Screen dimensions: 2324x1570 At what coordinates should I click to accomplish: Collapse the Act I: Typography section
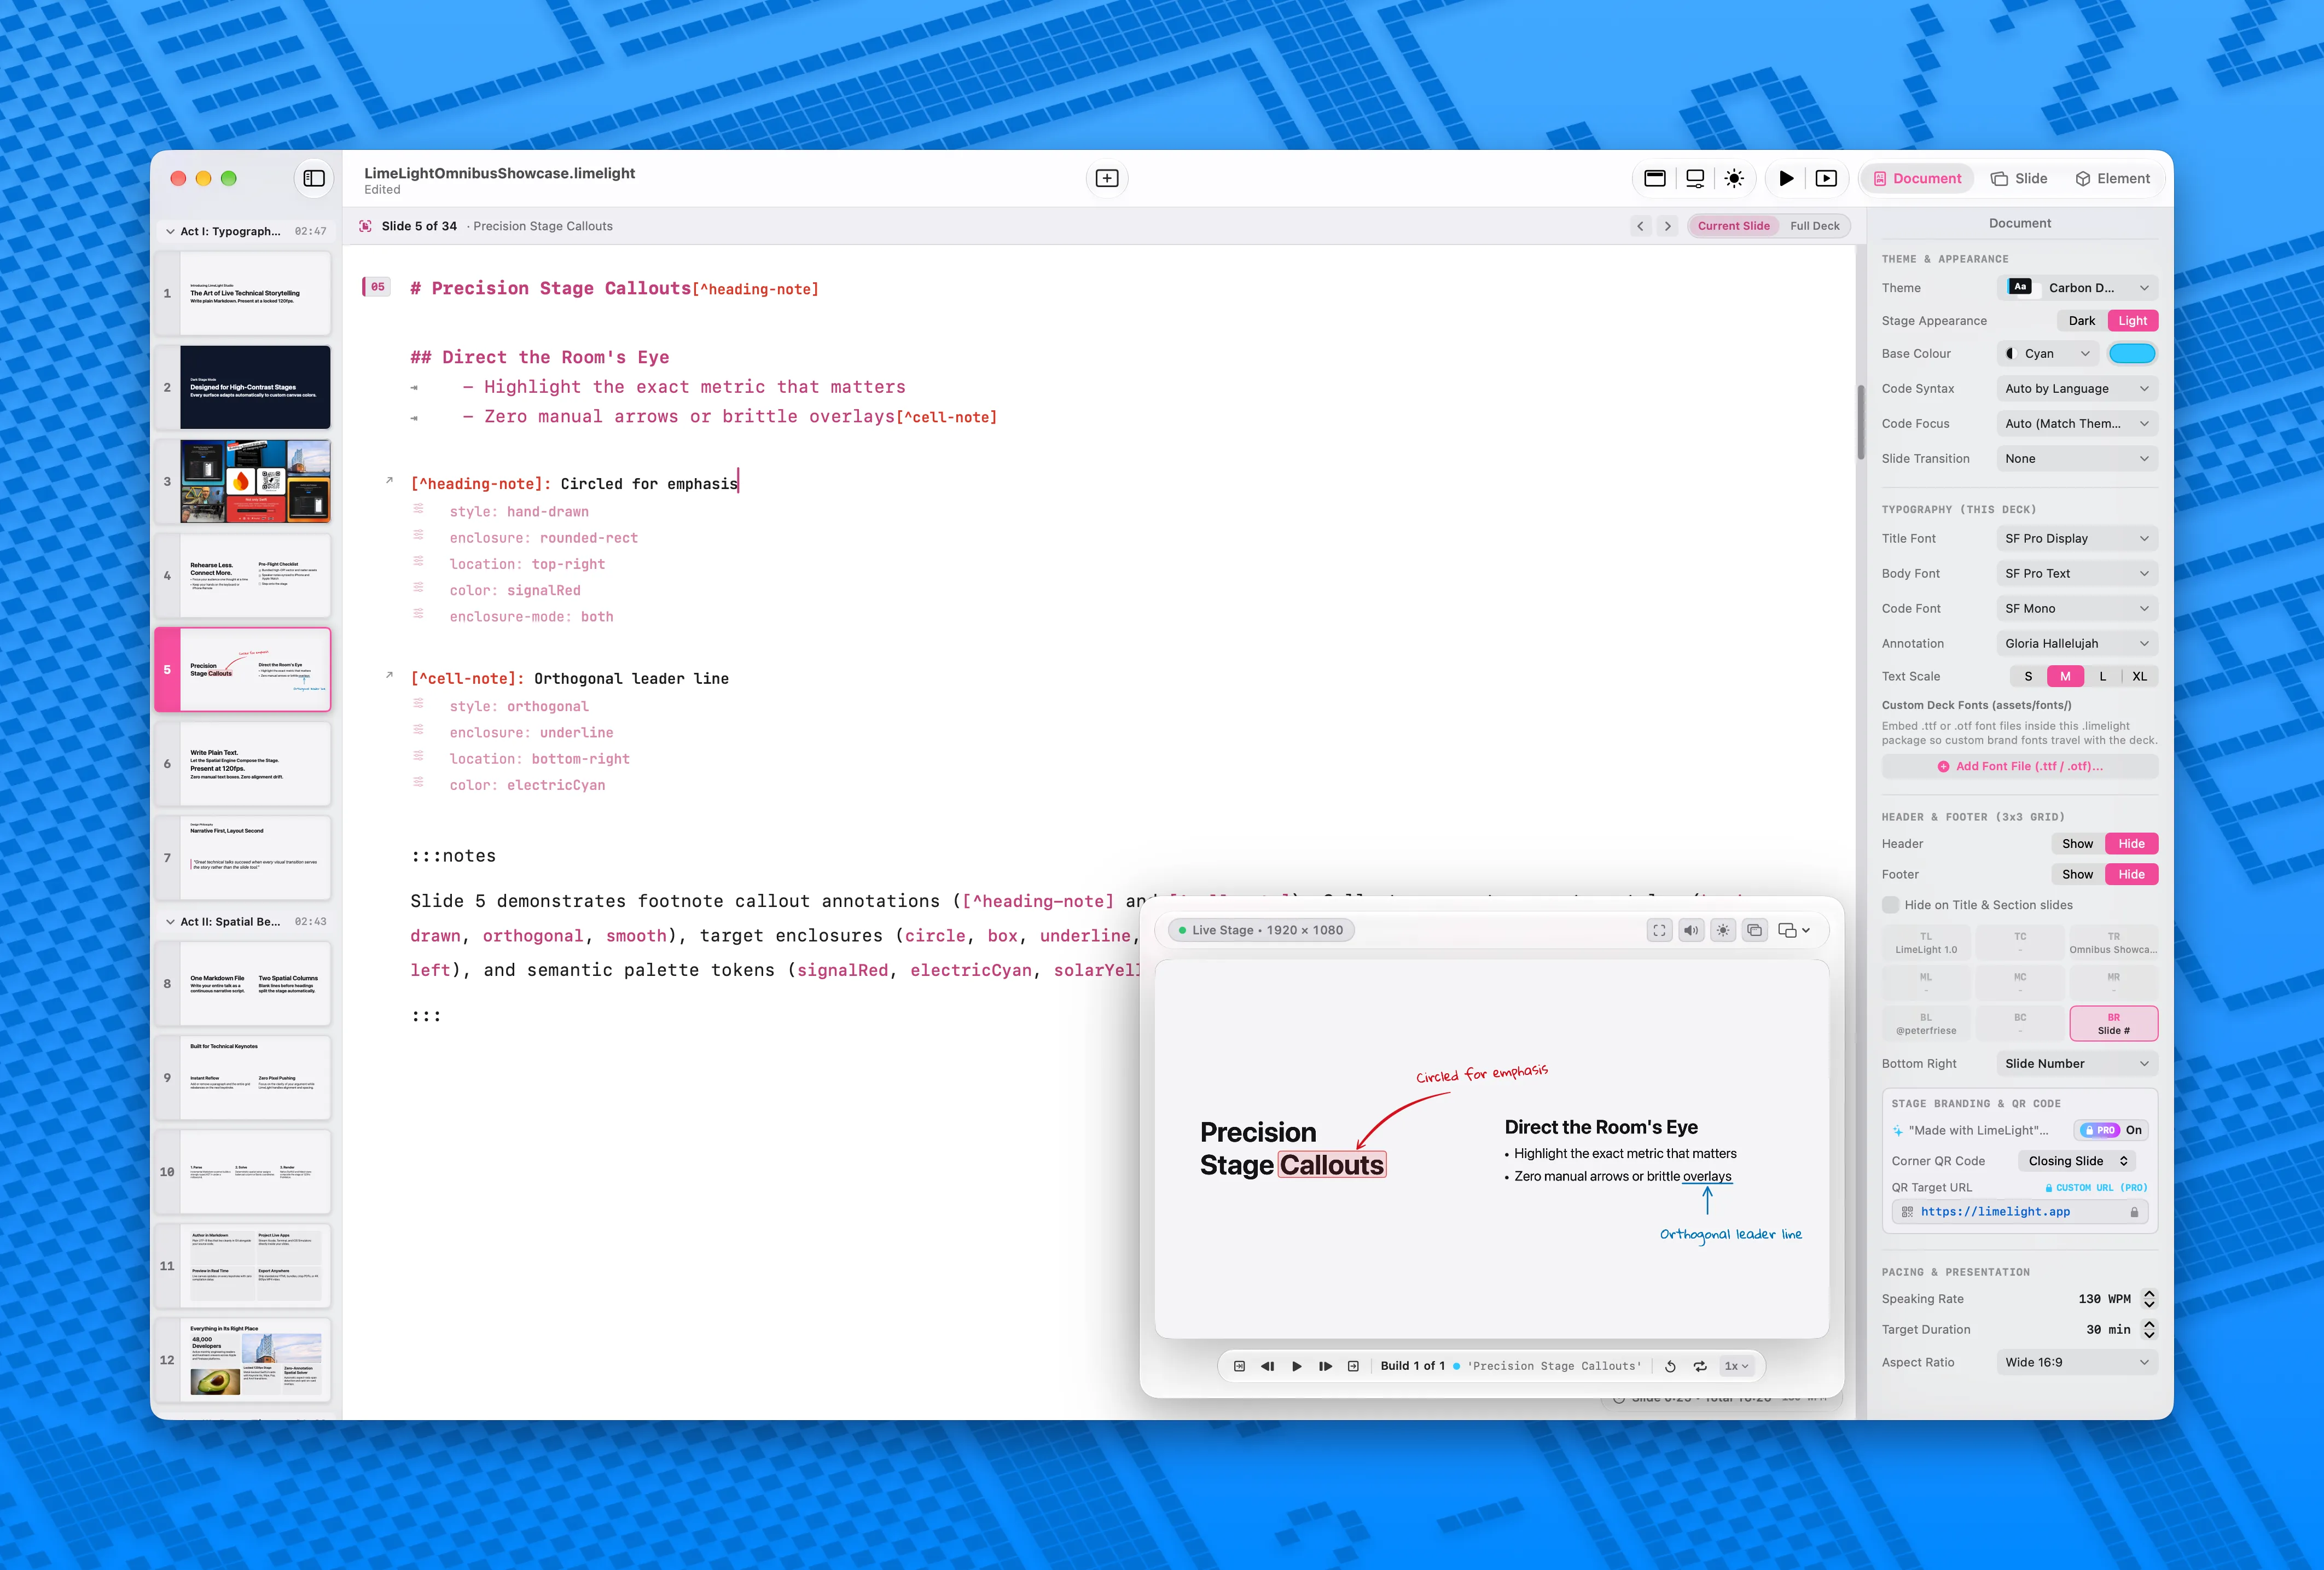170,231
